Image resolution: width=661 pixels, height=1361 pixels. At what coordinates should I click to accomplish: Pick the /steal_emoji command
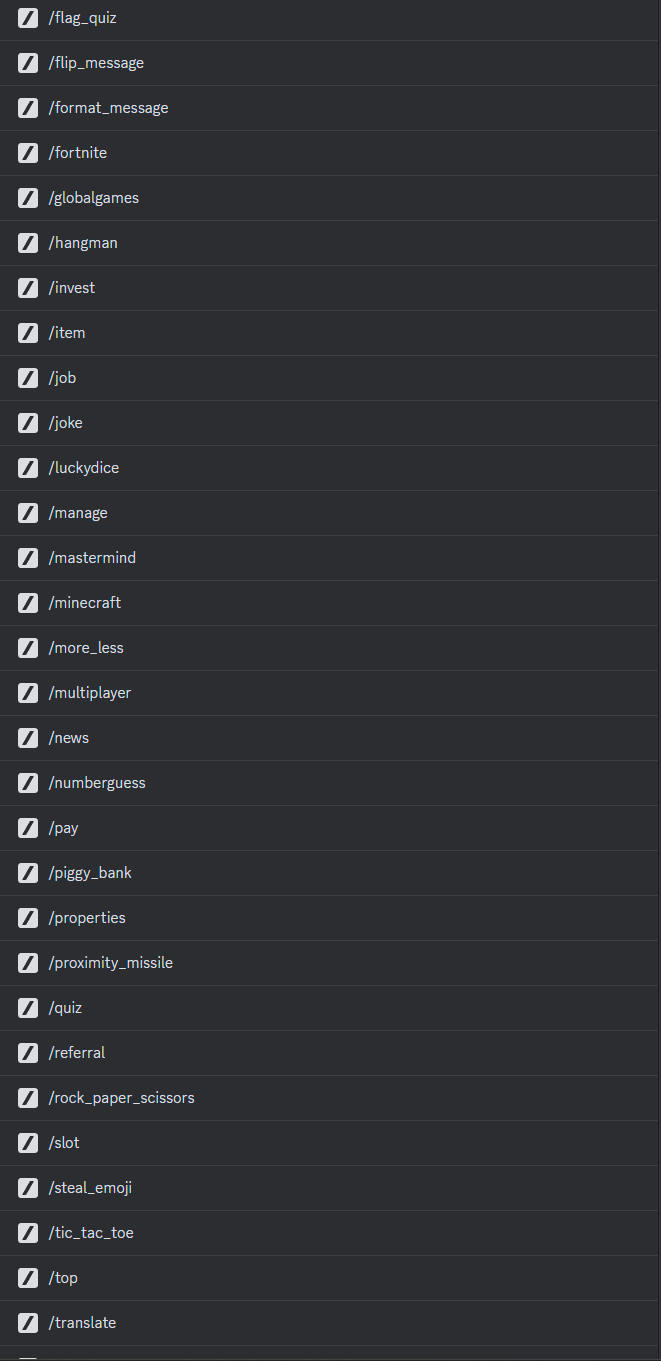tap(330, 1188)
